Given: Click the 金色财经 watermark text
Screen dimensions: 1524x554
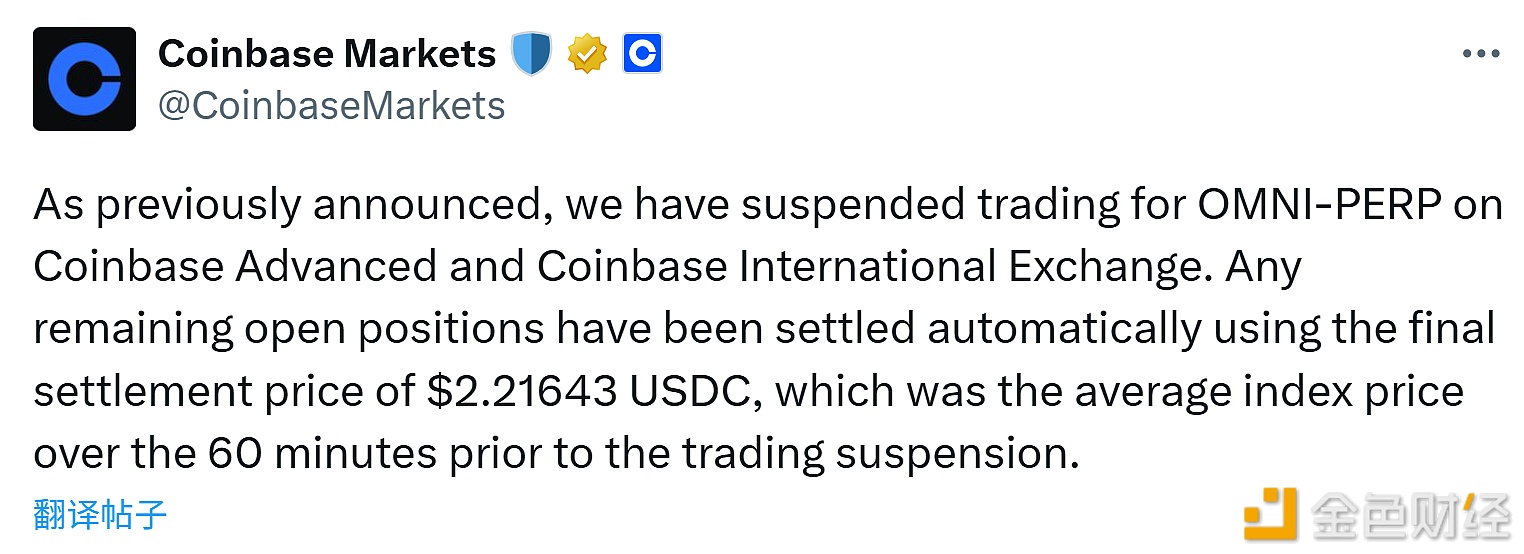Looking at the screenshot, I should pyautogui.click(x=1408, y=516).
